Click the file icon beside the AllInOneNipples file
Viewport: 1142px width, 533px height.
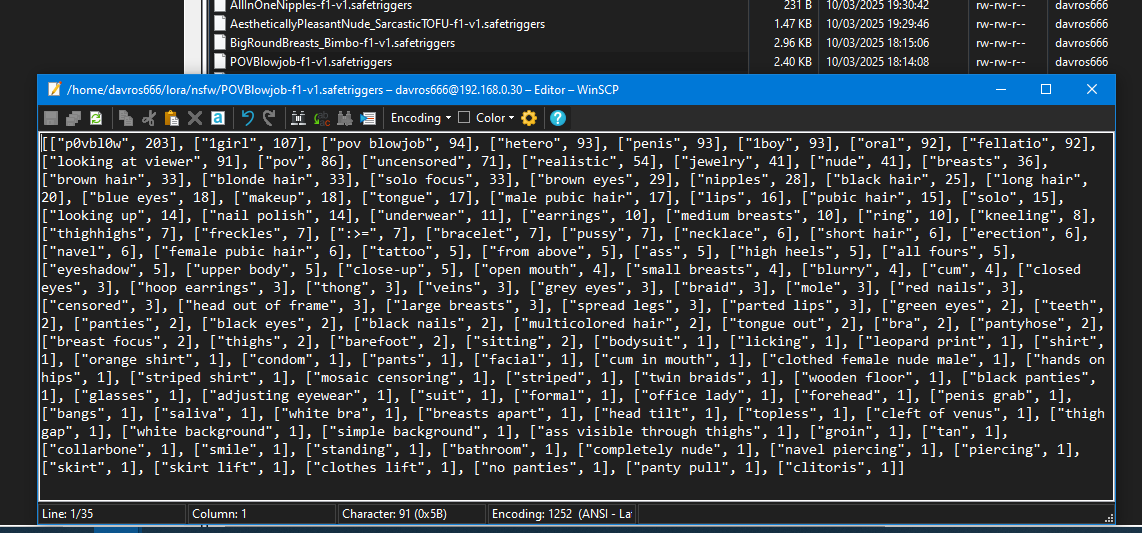click(220, 5)
